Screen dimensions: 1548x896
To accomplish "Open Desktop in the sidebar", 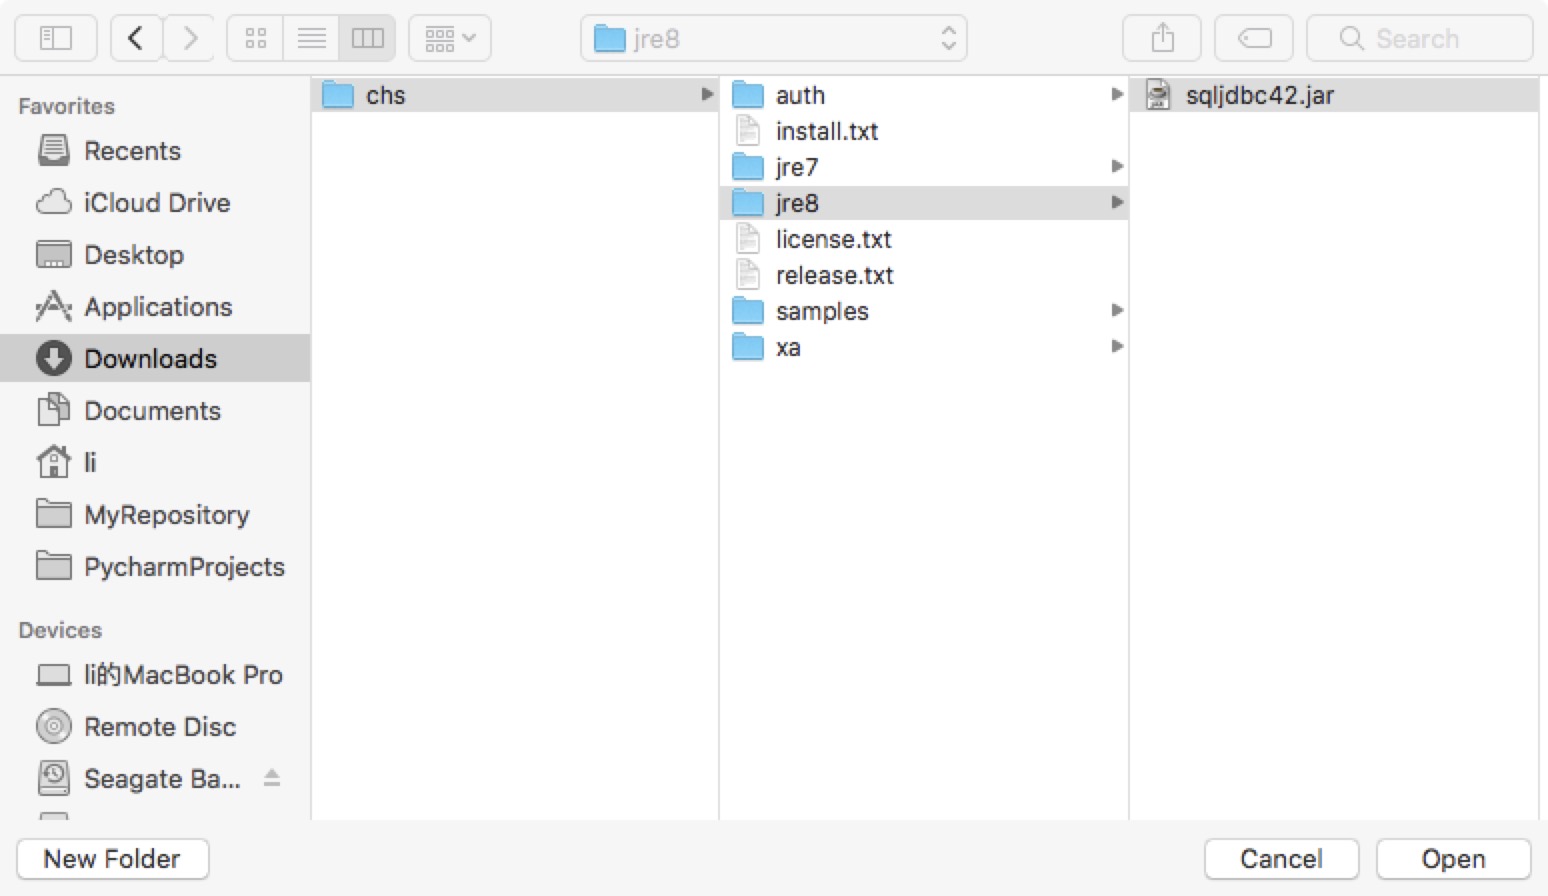I will tap(155, 255).
